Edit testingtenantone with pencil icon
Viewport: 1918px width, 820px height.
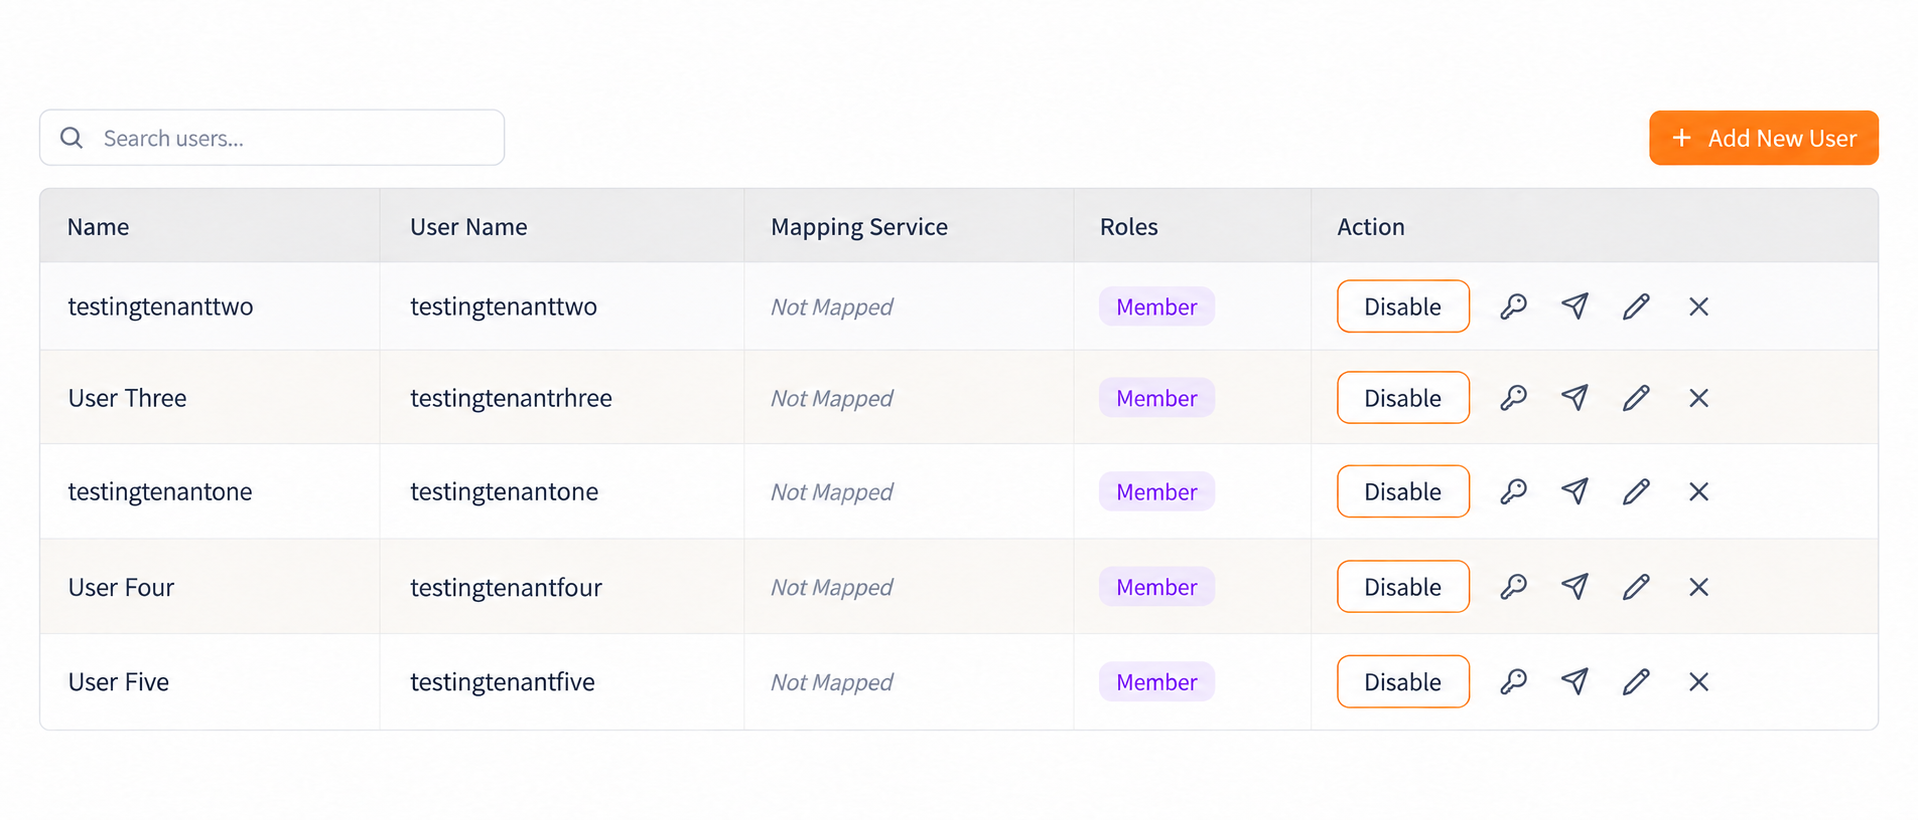(x=1636, y=491)
